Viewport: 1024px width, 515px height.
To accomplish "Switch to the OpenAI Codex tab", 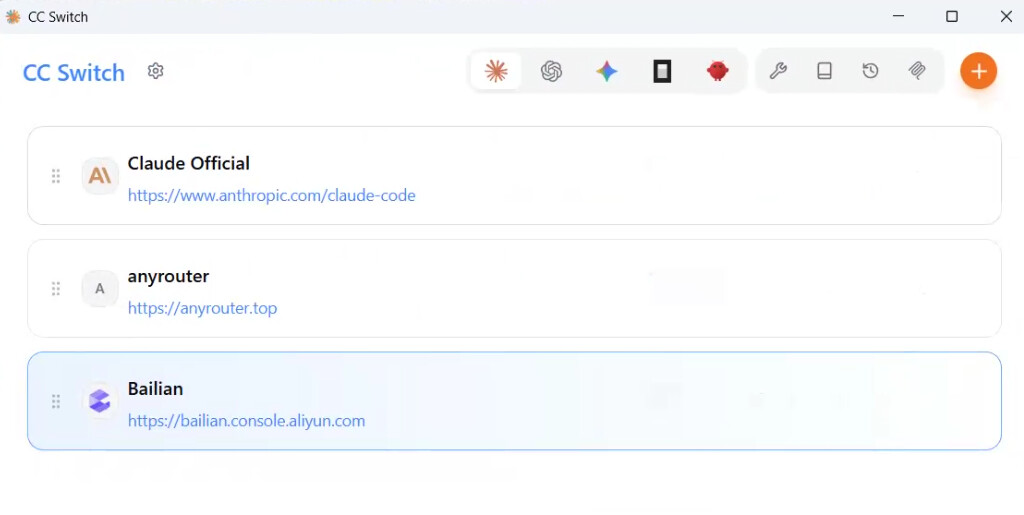I will point(551,70).
